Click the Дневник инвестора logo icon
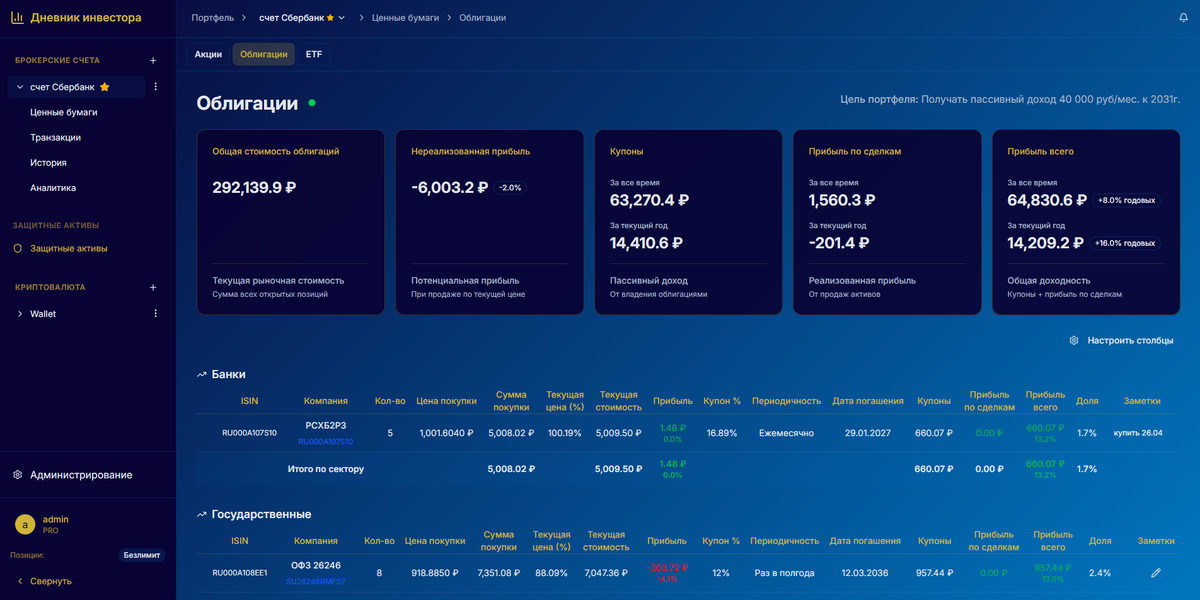 click(18, 17)
